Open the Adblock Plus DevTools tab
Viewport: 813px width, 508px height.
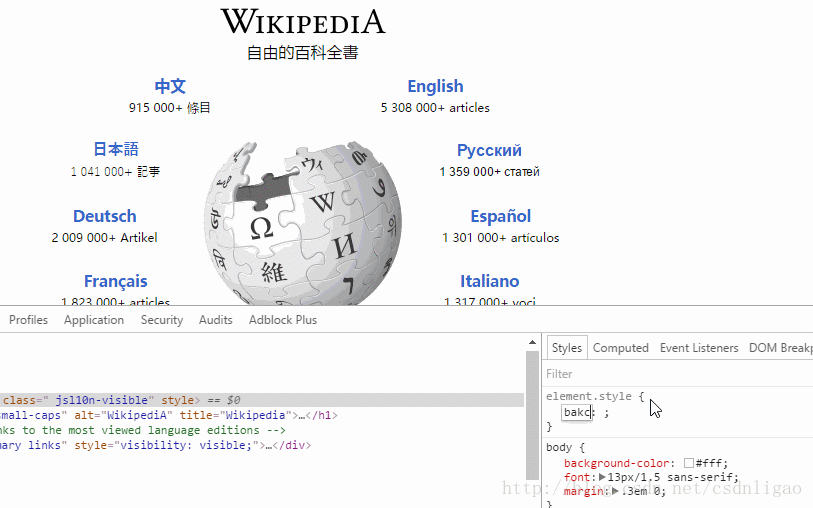[283, 320]
